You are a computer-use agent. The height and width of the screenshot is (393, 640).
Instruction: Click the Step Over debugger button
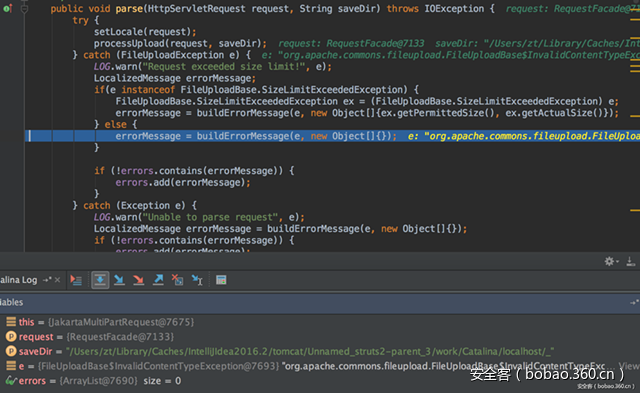[x=100, y=280]
